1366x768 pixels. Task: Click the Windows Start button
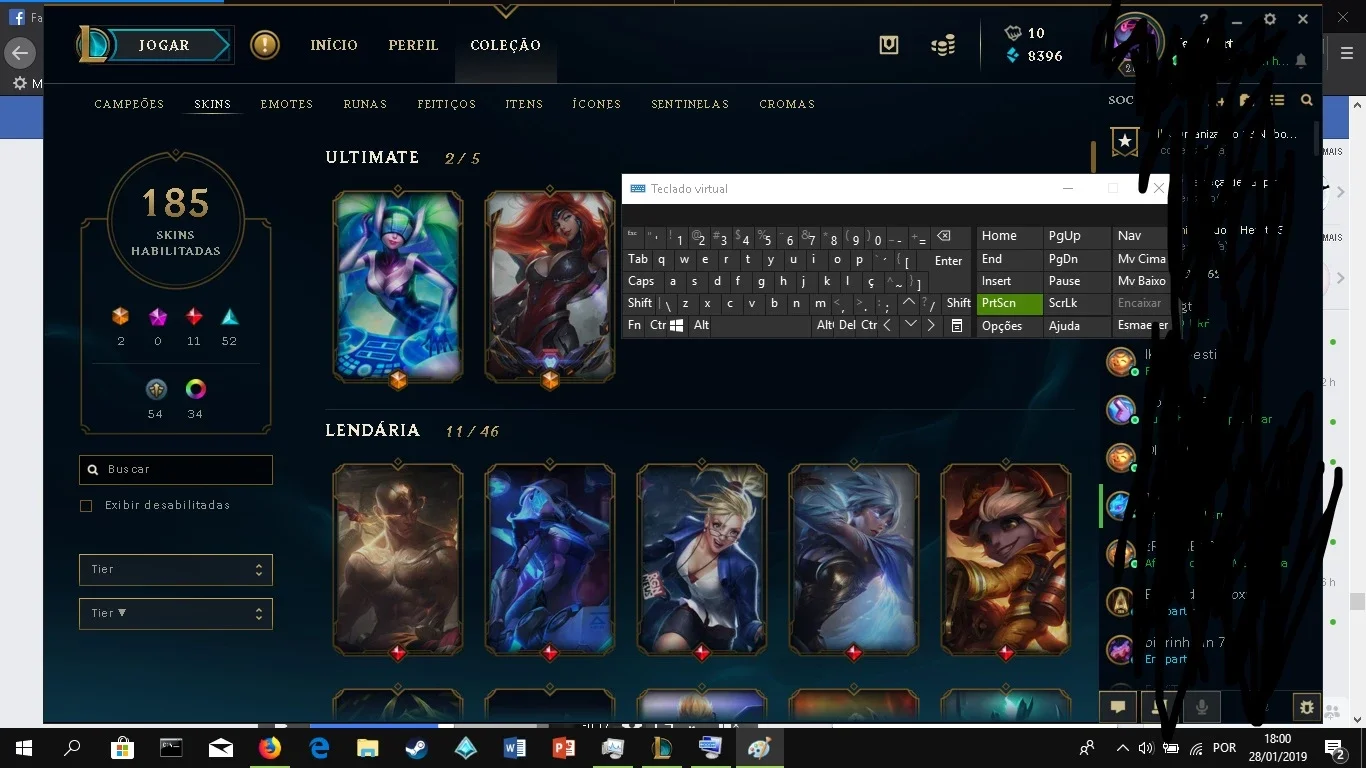click(x=24, y=747)
